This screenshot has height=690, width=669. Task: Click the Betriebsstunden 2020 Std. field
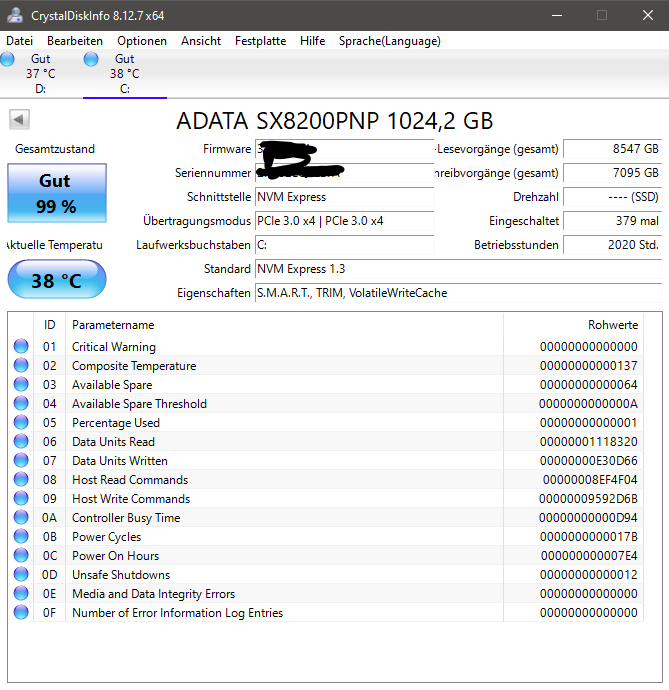pos(613,245)
